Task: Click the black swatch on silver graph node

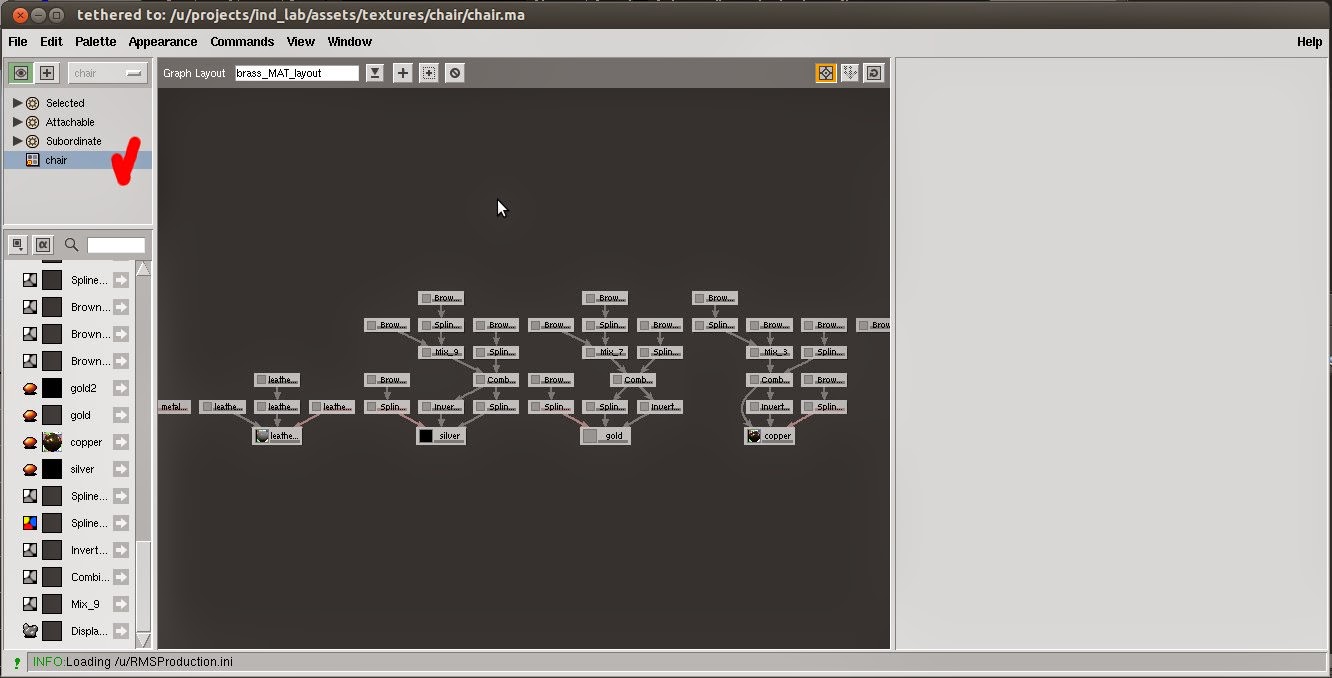Action: pos(426,436)
